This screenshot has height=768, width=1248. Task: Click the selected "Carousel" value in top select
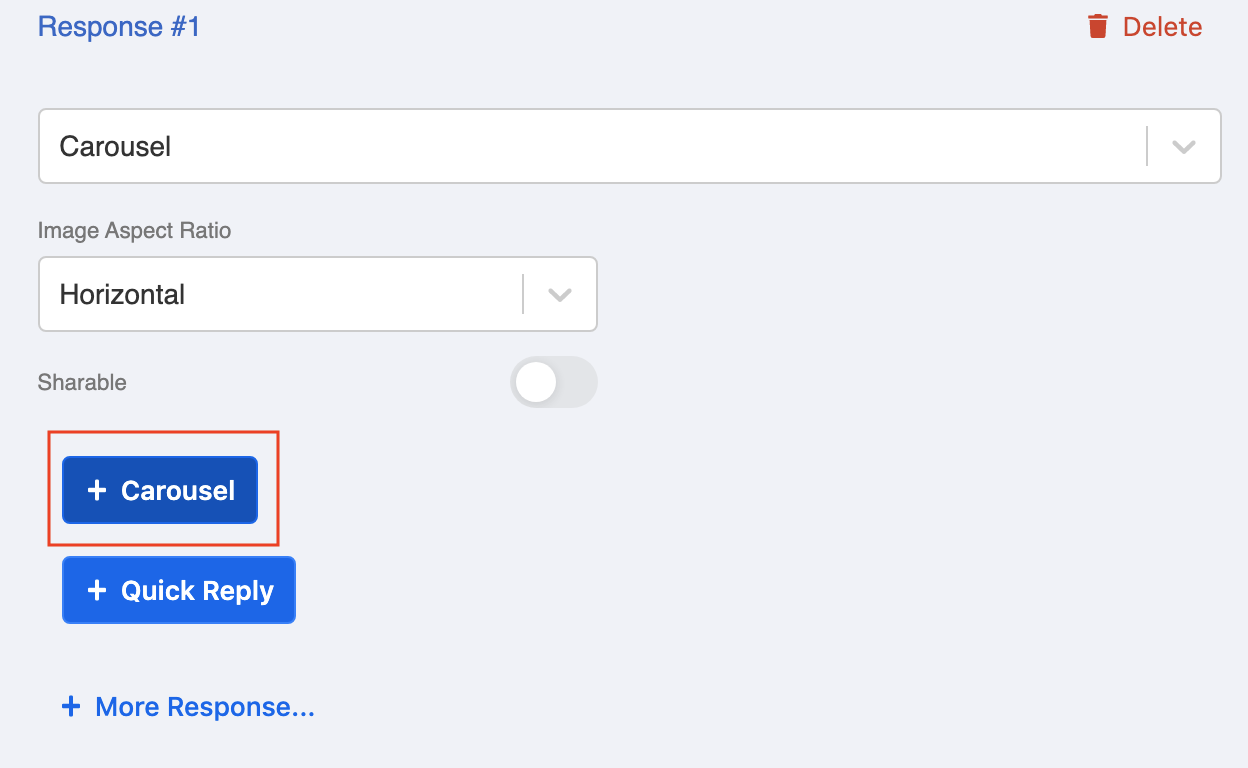click(115, 146)
